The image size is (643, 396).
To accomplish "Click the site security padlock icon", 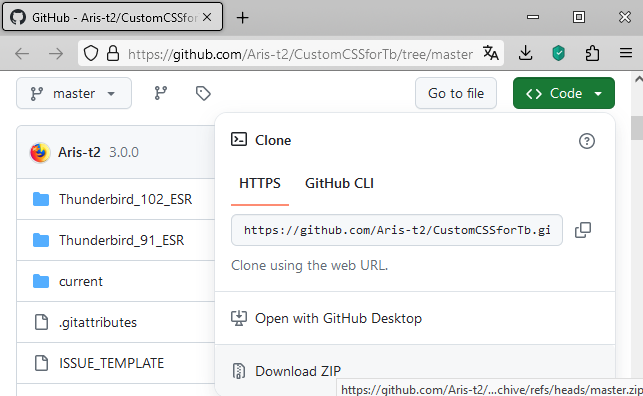I will [x=113, y=53].
